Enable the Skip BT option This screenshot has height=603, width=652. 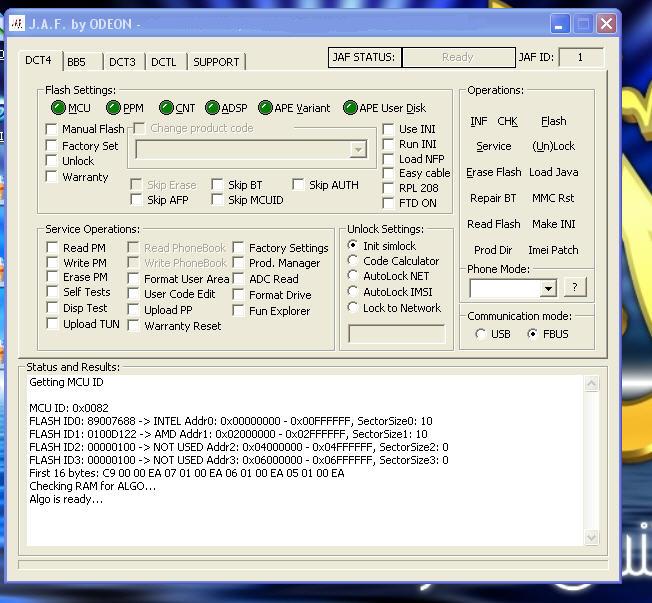click(x=217, y=184)
